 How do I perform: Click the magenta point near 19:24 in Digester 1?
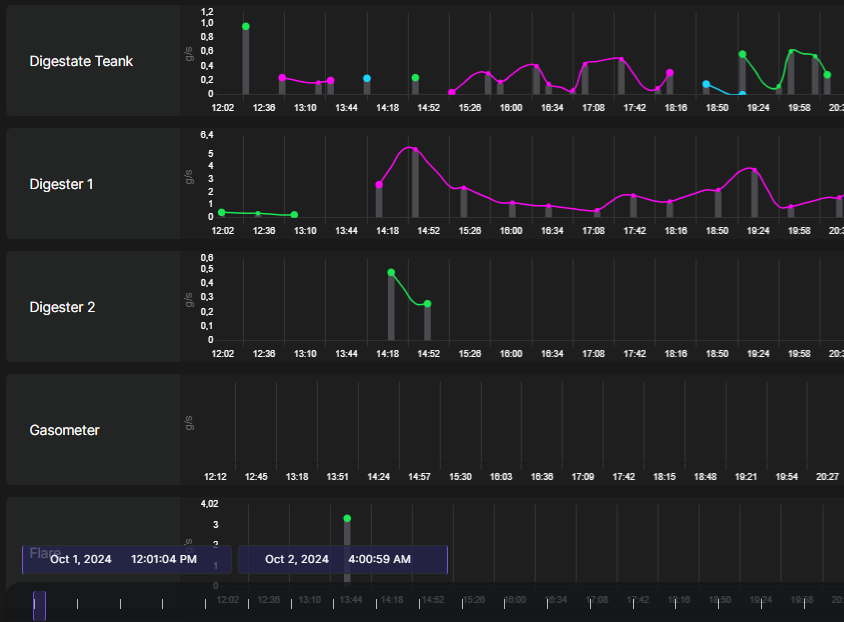(754, 171)
